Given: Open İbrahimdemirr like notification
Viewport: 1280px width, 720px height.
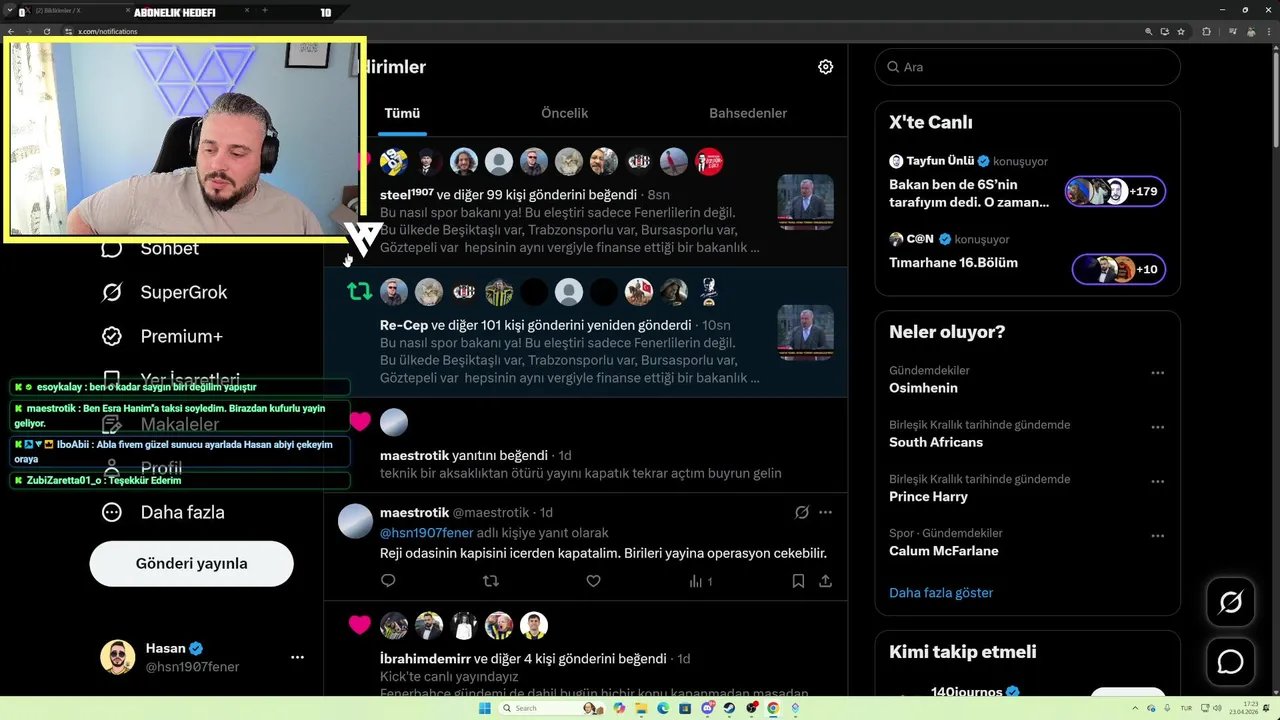Looking at the screenshot, I should (x=585, y=650).
